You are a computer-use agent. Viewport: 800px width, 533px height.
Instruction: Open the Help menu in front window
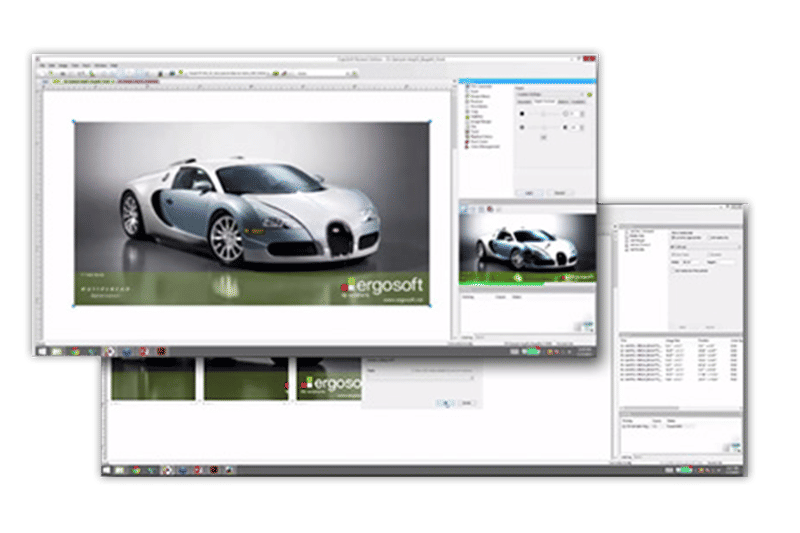[x=114, y=65]
